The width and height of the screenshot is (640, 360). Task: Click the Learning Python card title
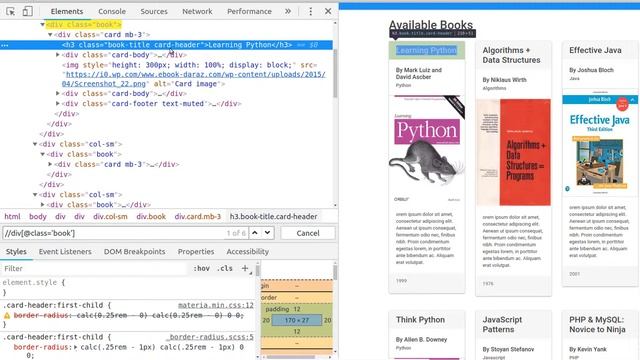[x=426, y=50]
